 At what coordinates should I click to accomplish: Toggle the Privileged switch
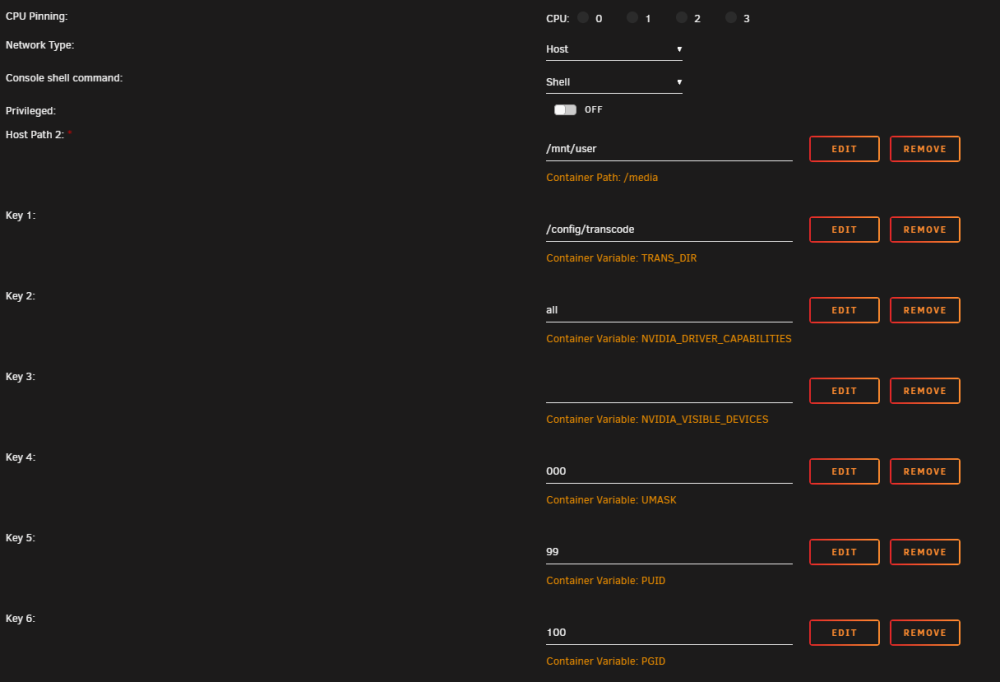[x=565, y=110]
